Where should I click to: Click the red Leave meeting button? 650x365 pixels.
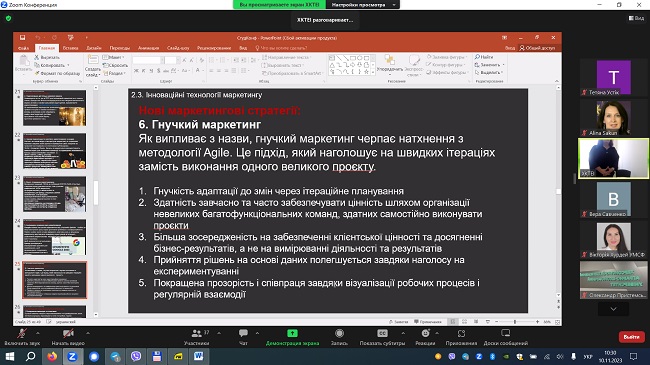[631, 337]
